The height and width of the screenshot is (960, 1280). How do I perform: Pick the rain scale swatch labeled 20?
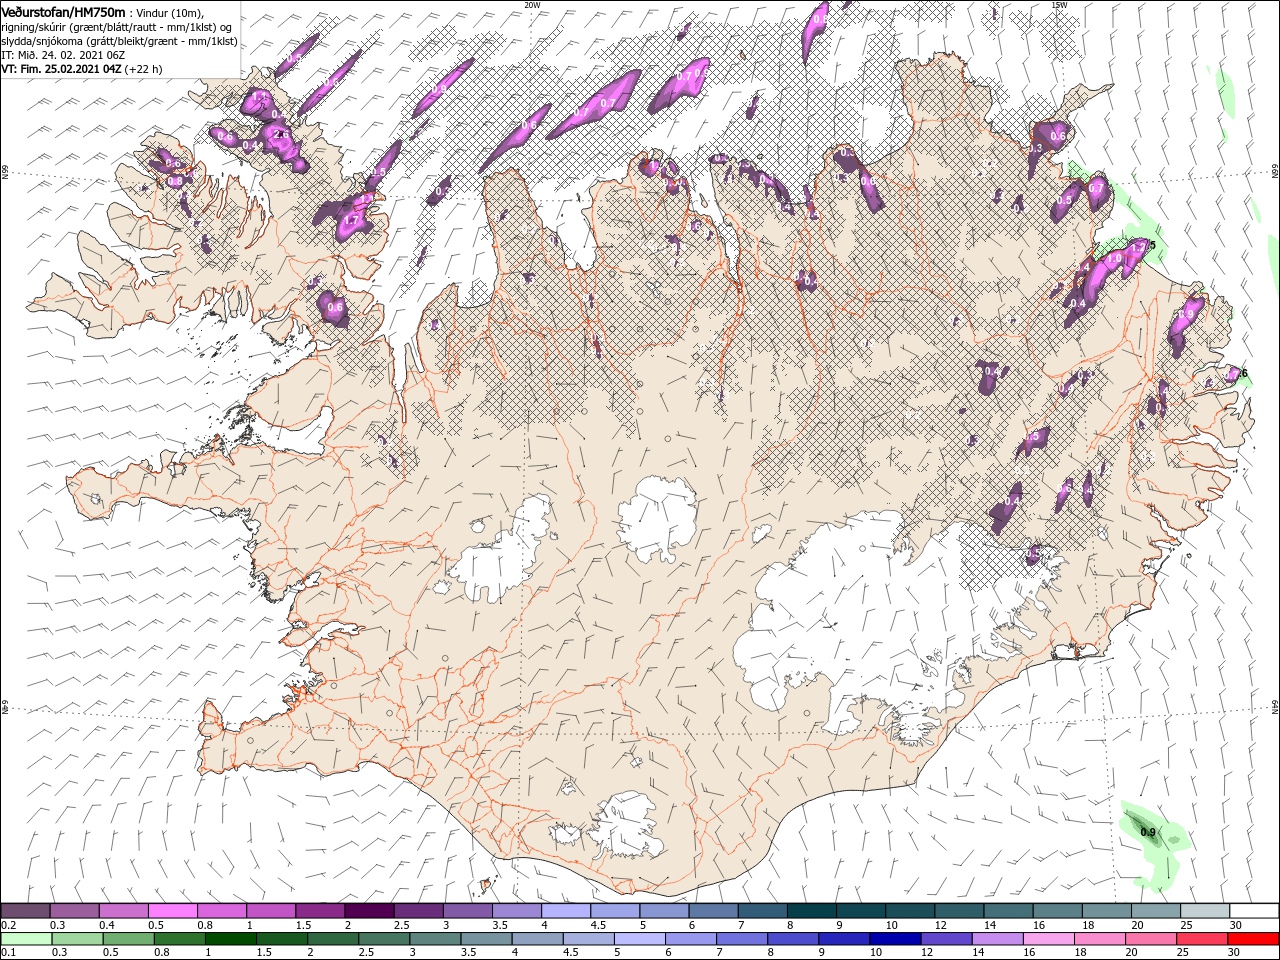1149,939
